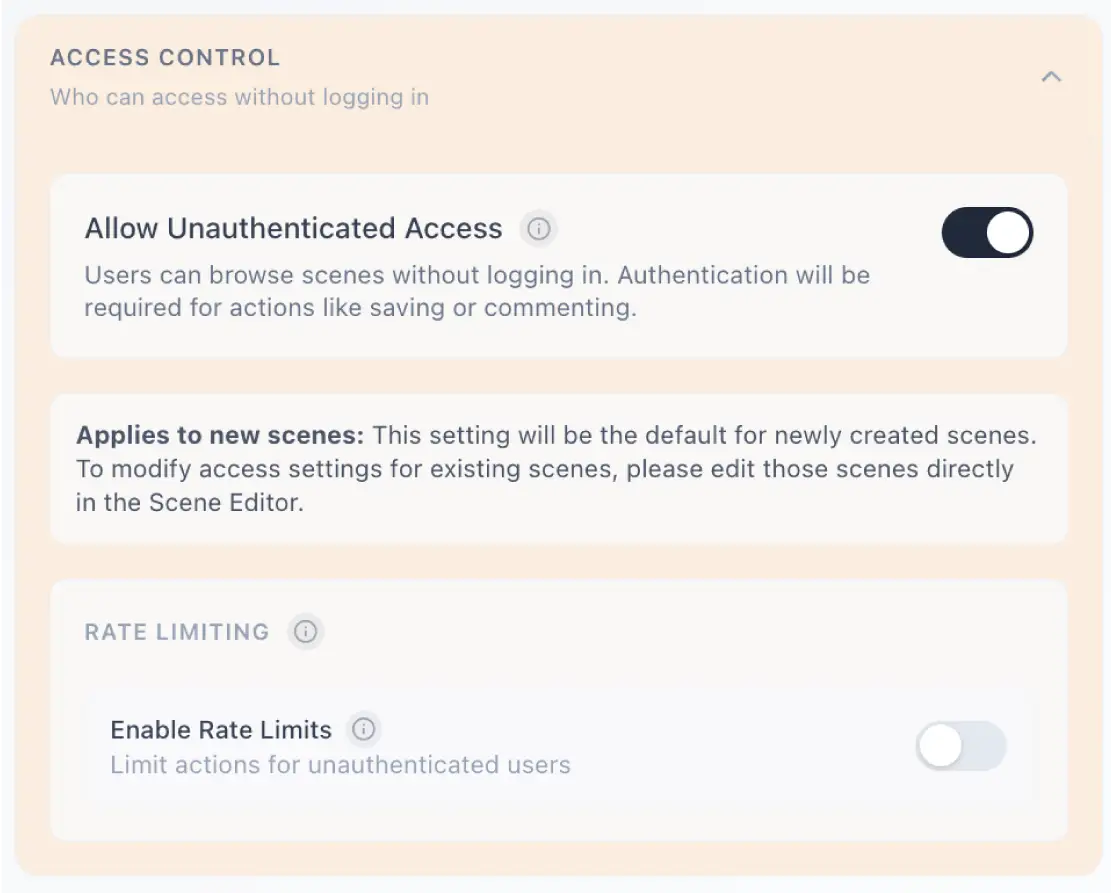Collapse the Access Control section chevron
This screenshot has height=893, width=1111.
click(x=1051, y=77)
